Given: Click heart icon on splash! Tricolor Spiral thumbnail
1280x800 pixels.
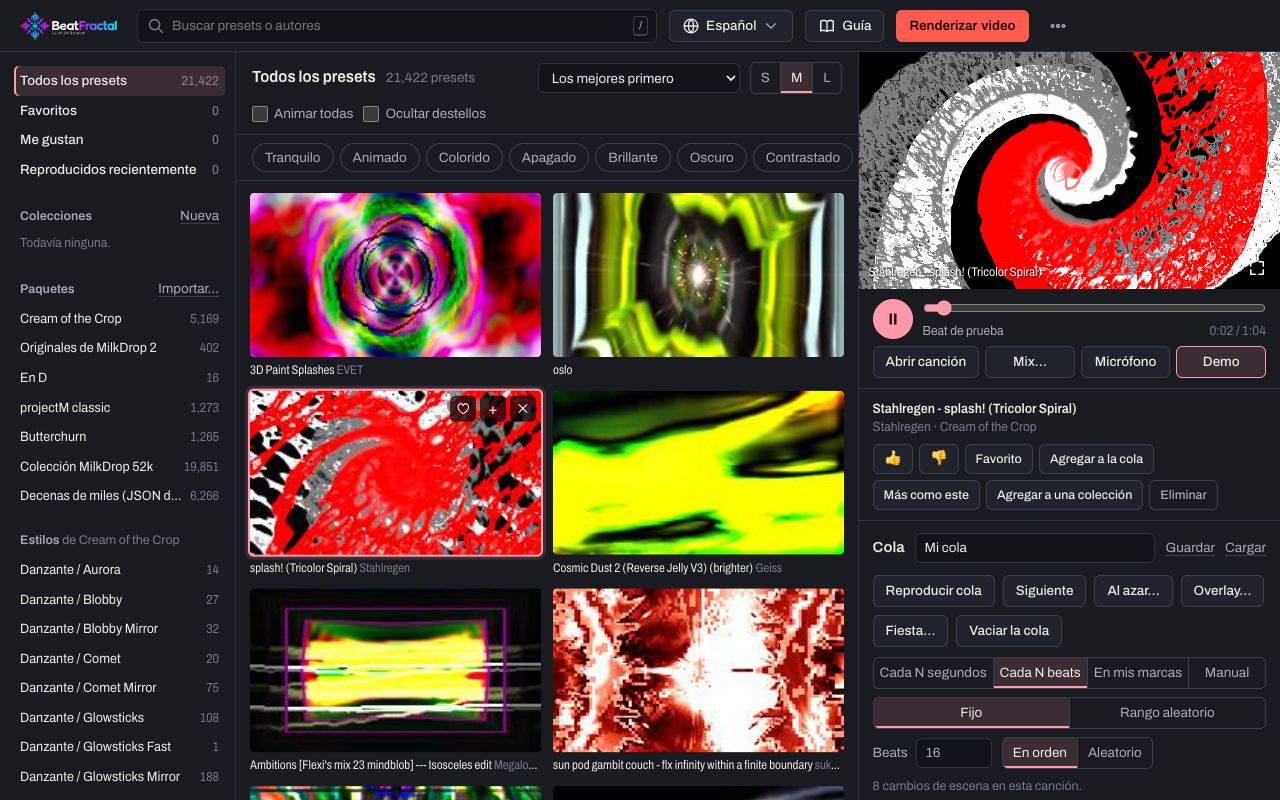Looking at the screenshot, I should (463, 408).
